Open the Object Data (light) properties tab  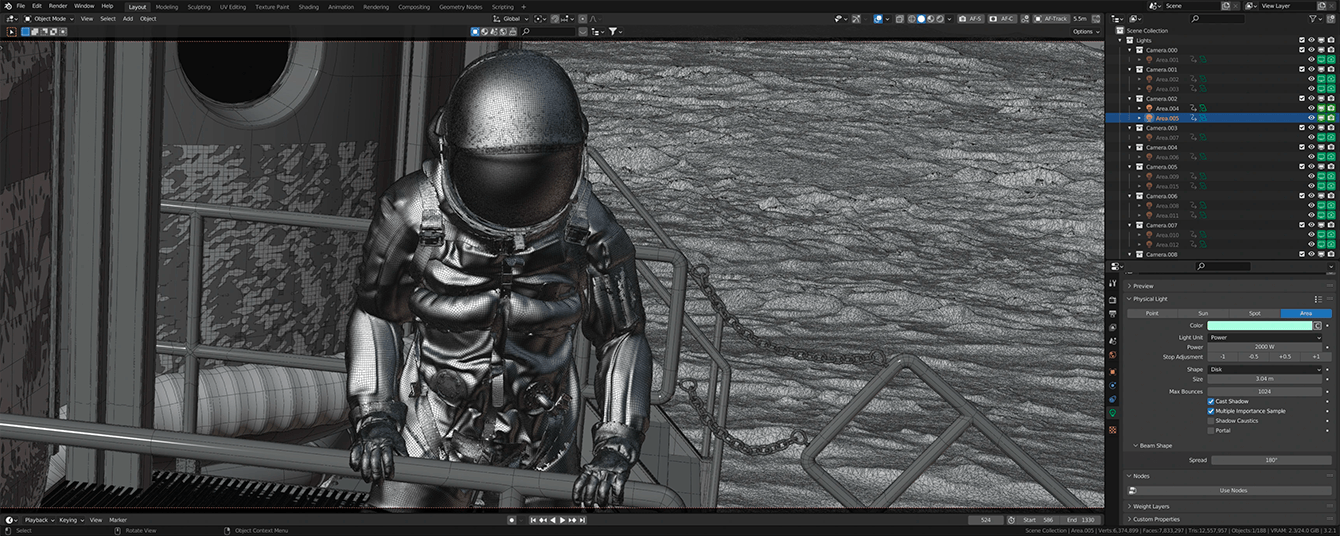click(1113, 412)
